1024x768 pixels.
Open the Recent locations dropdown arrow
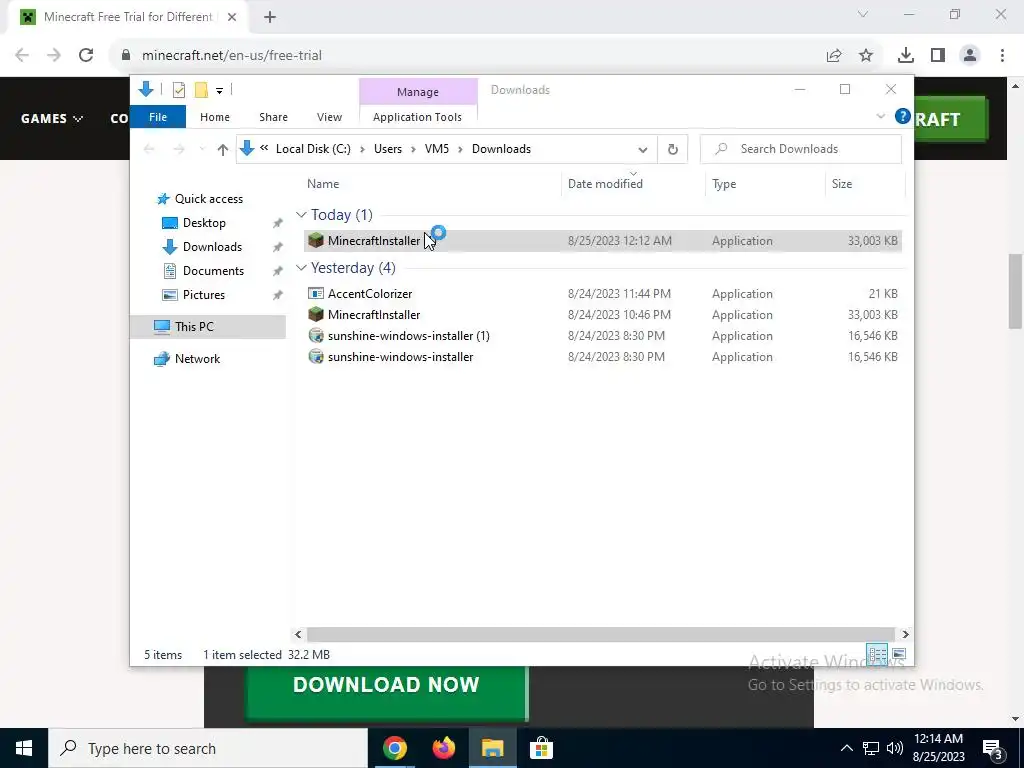pyautogui.click(x=202, y=150)
